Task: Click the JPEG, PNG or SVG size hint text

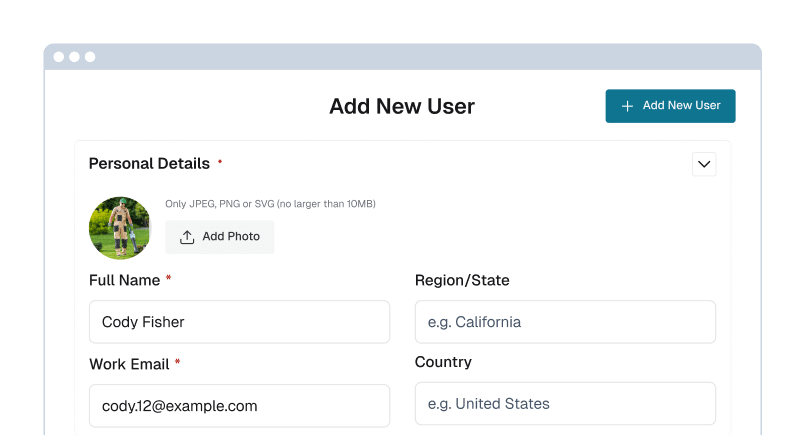Action: tap(270, 204)
